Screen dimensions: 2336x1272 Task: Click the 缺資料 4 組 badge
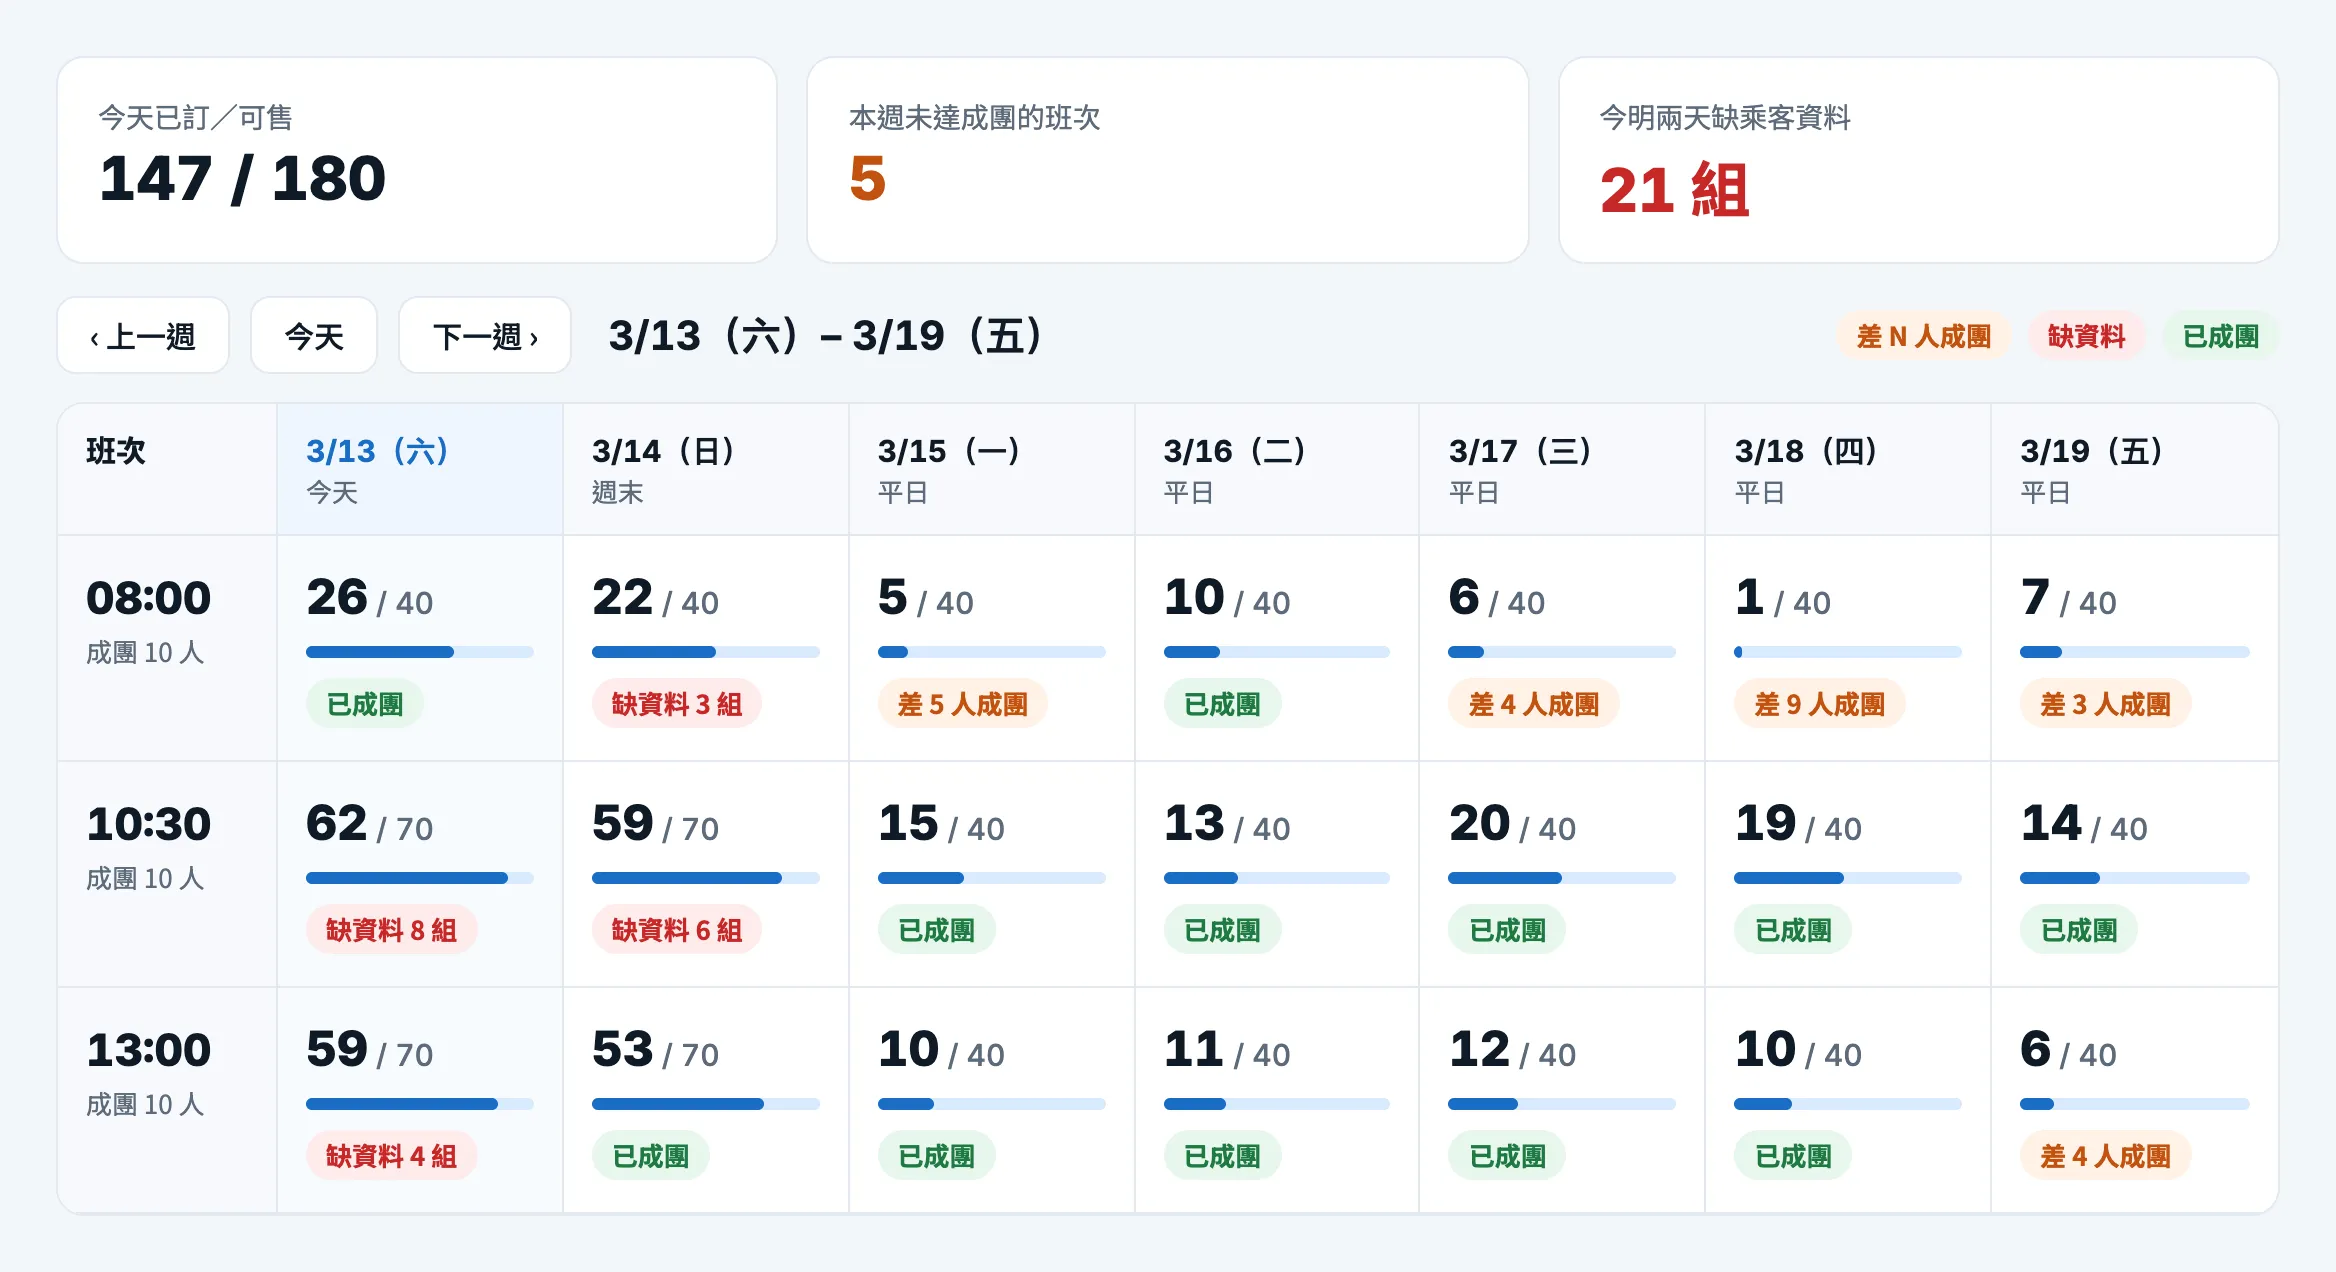[x=391, y=1156]
